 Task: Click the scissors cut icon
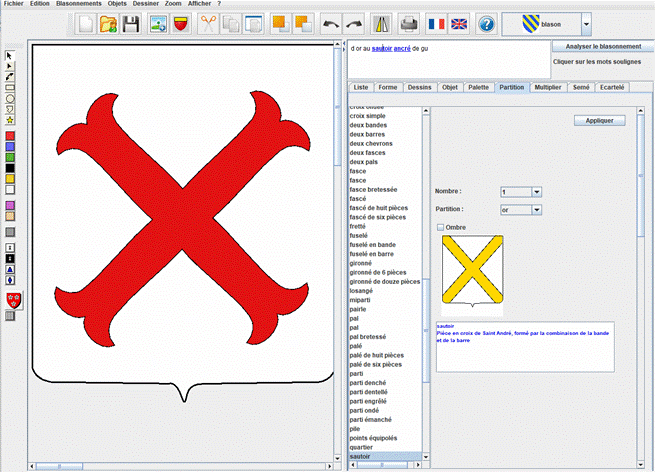coord(207,23)
